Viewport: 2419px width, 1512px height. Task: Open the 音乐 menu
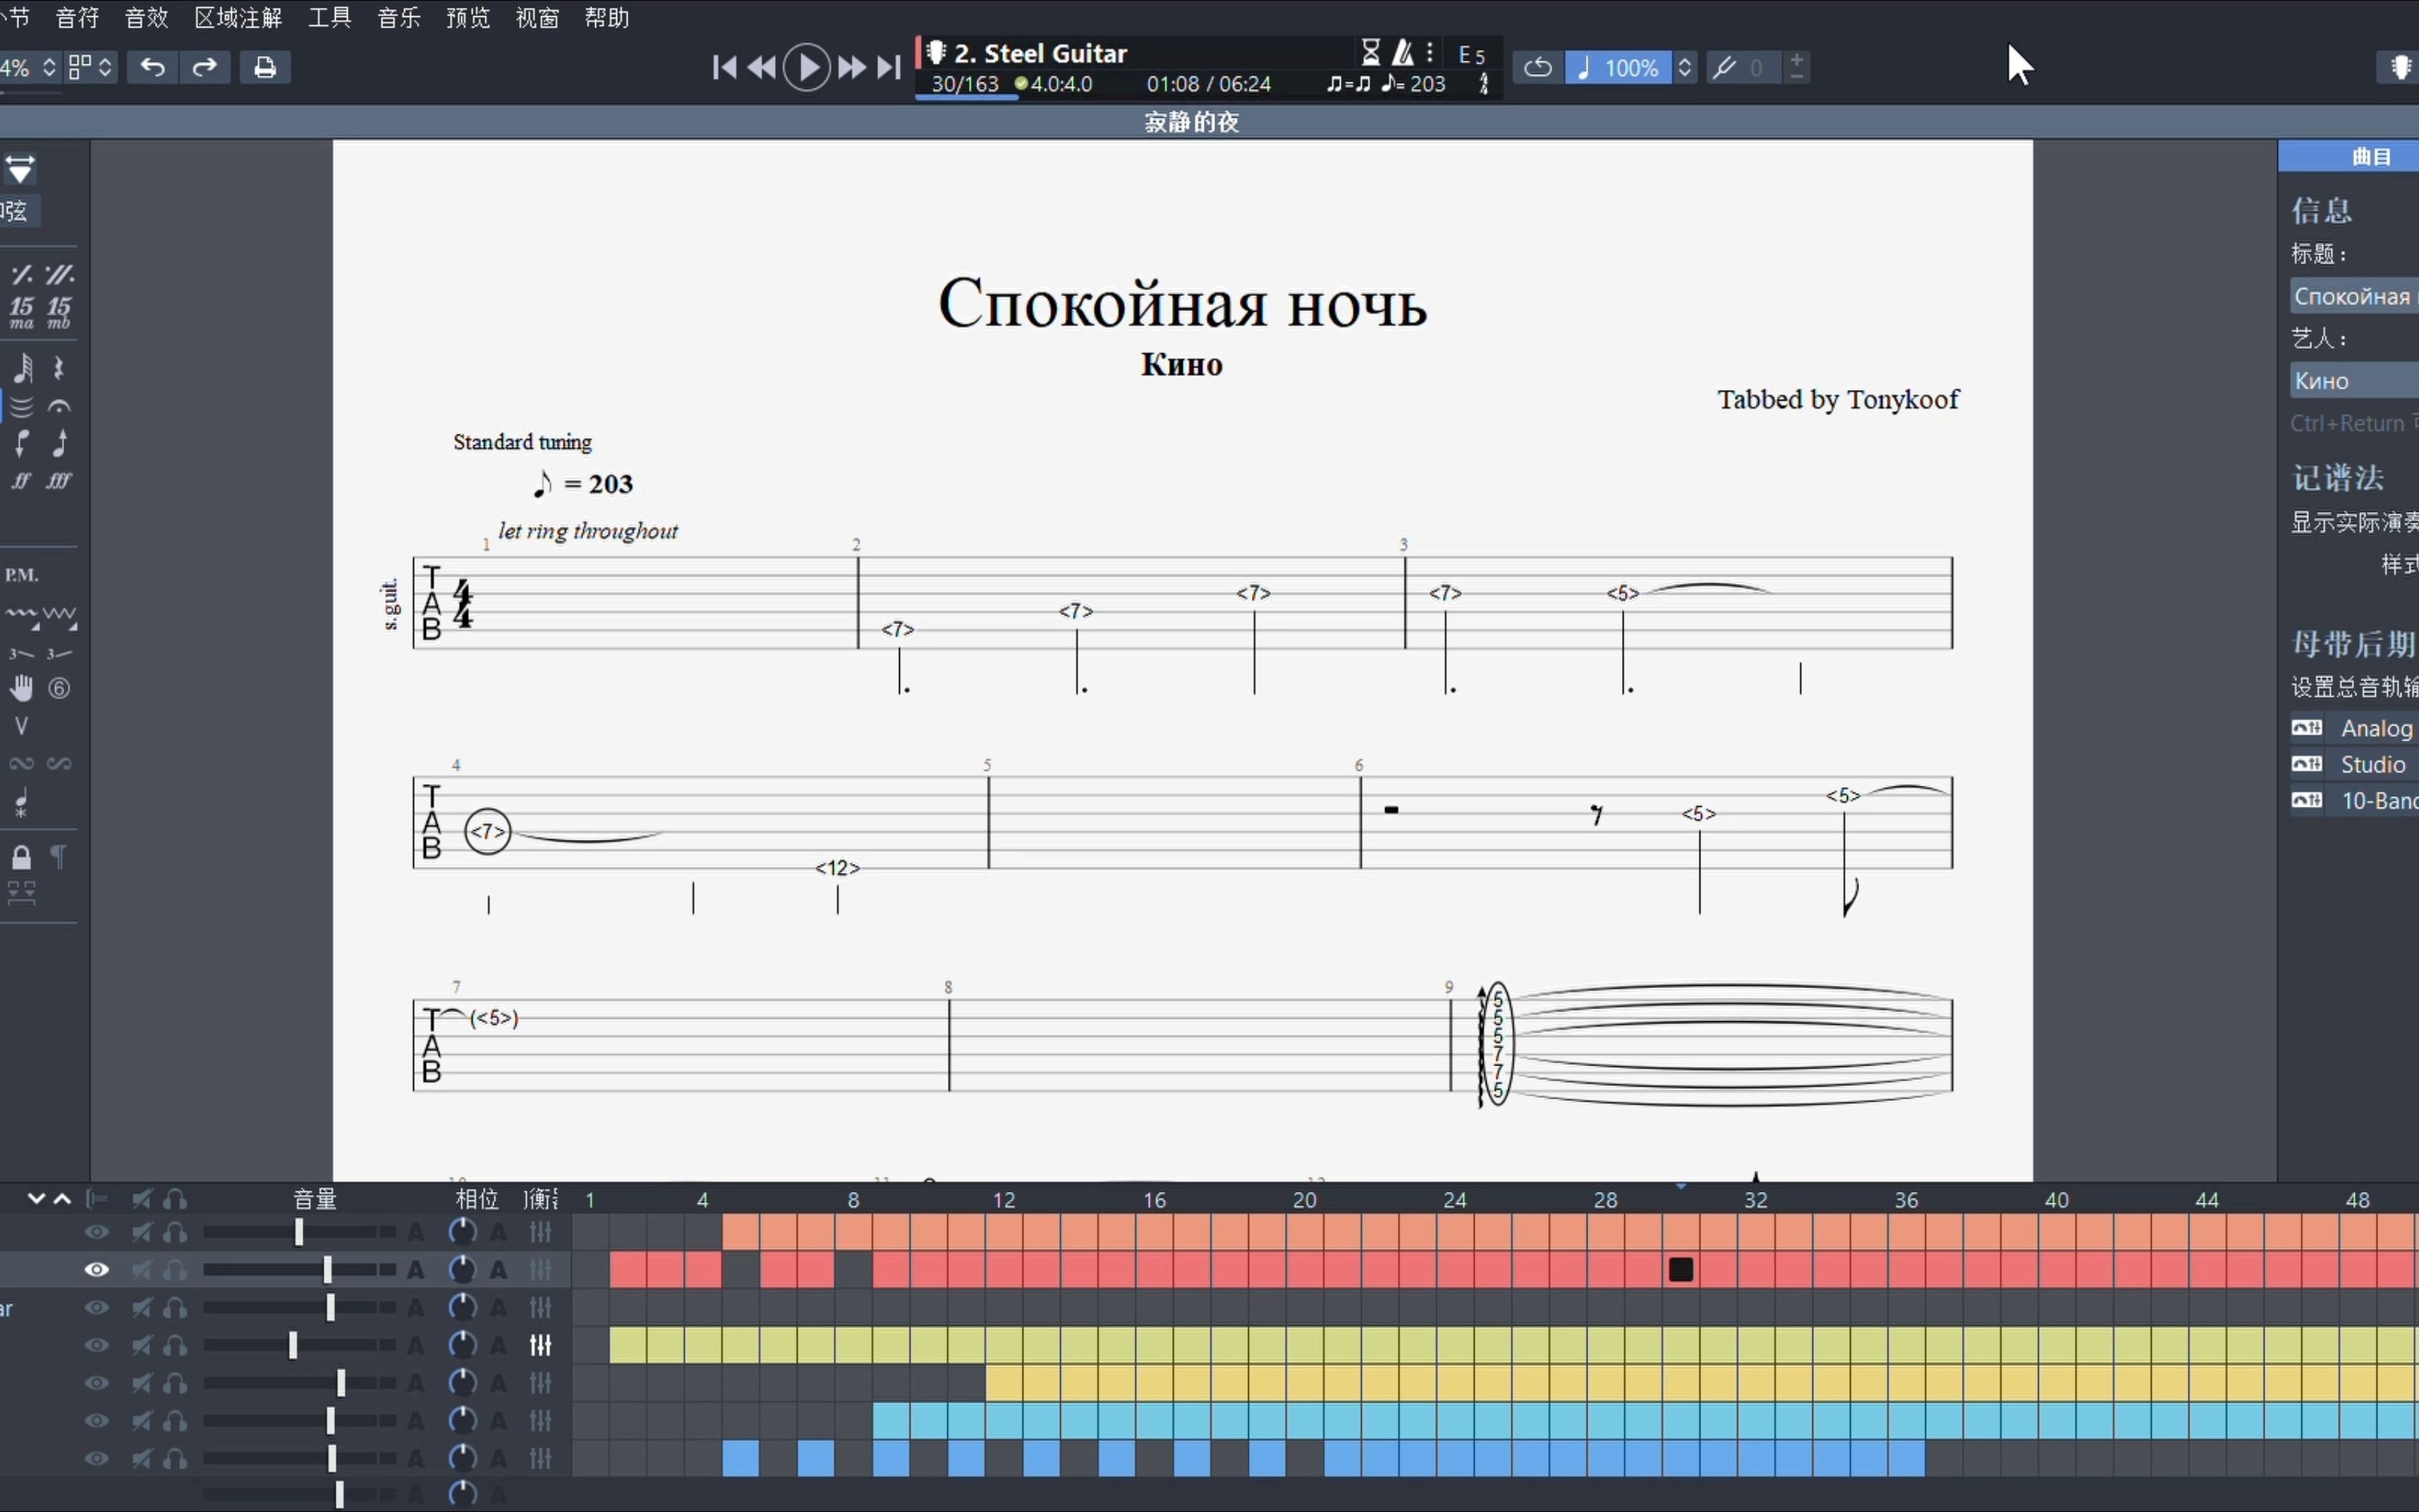[x=398, y=17]
